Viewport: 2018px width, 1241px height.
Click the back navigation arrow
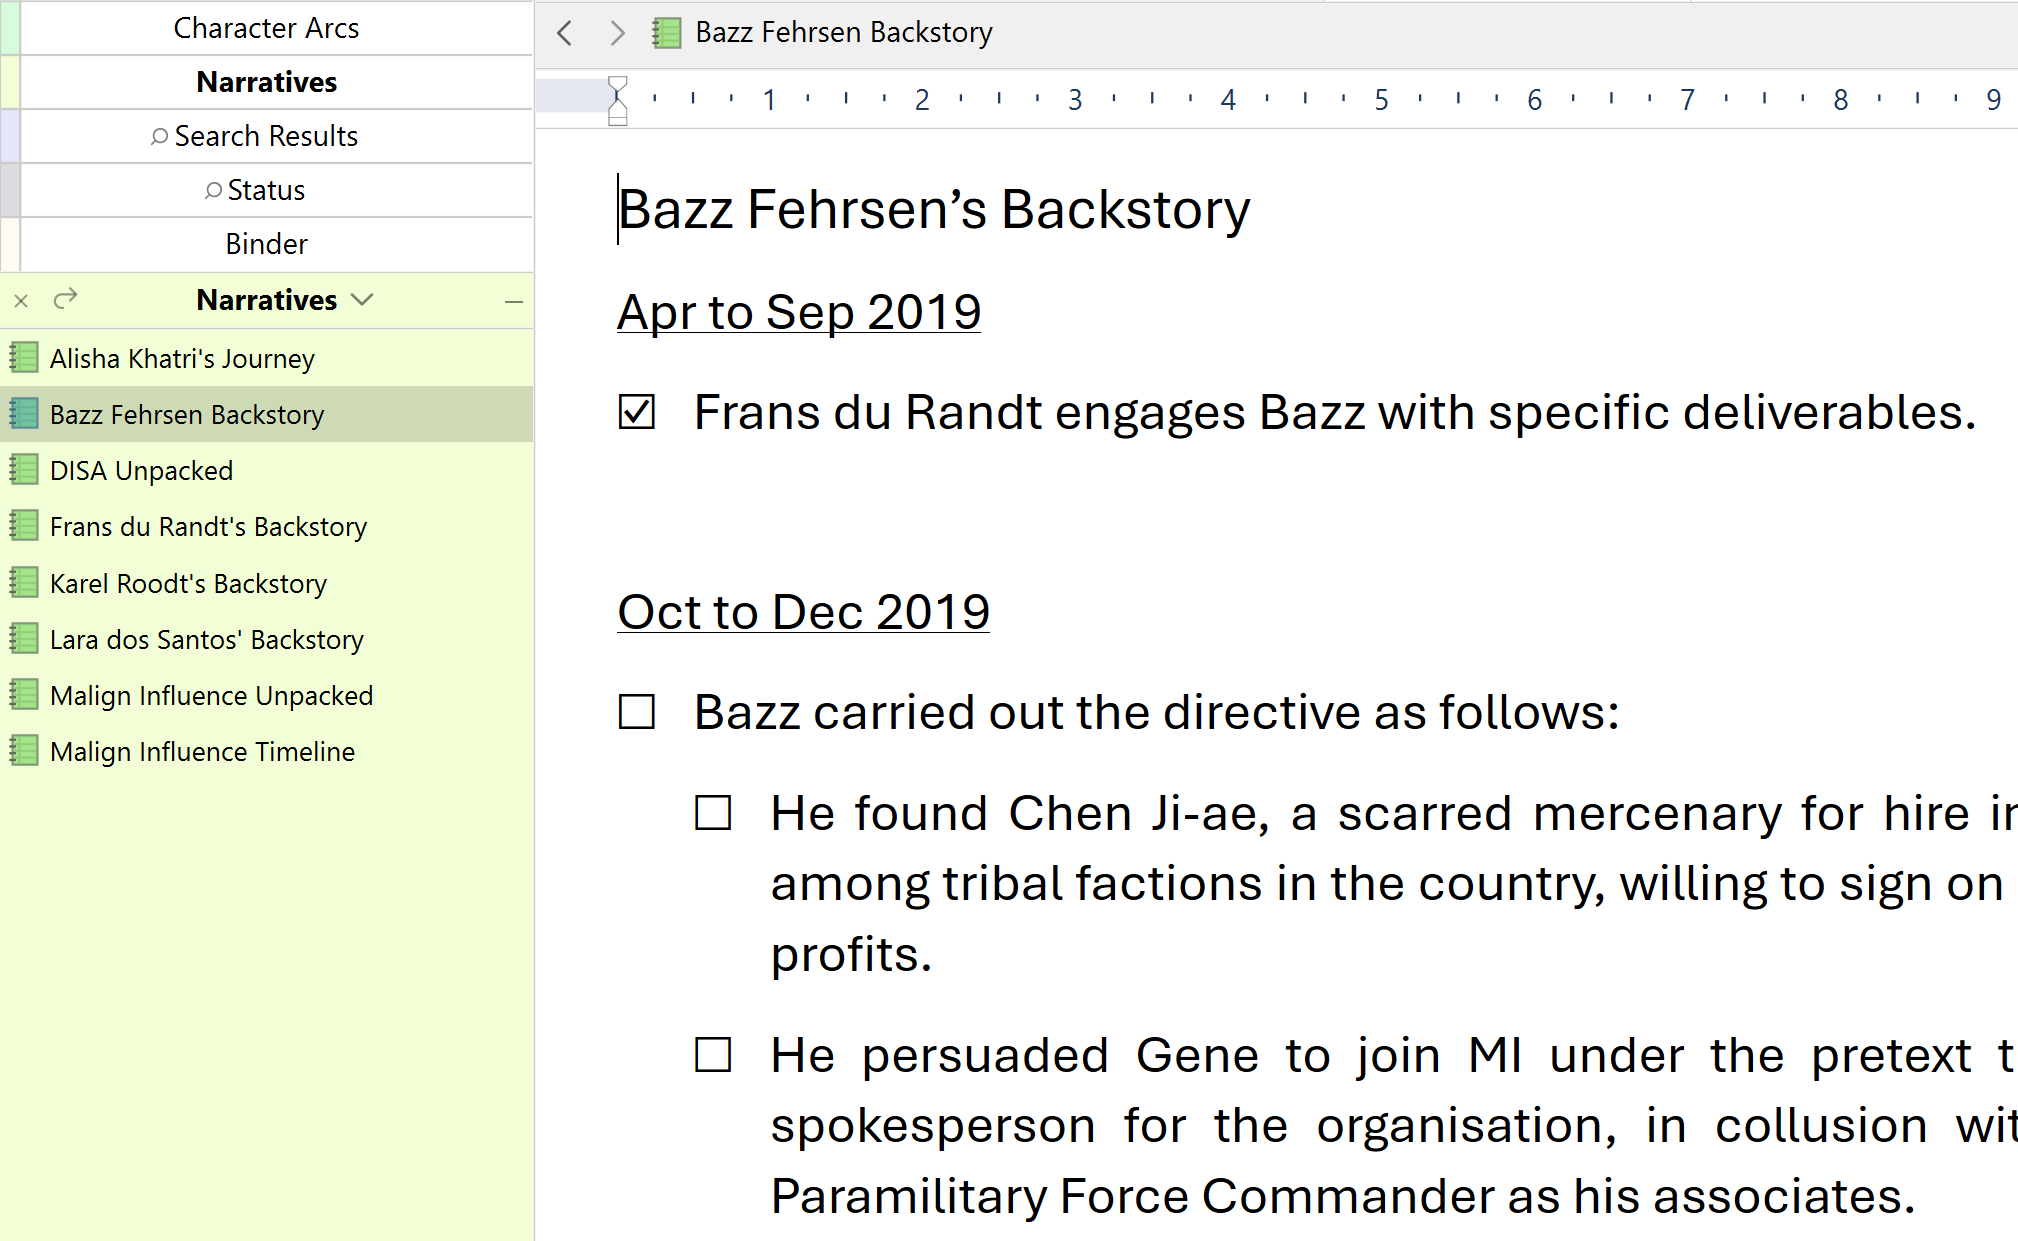[565, 33]
